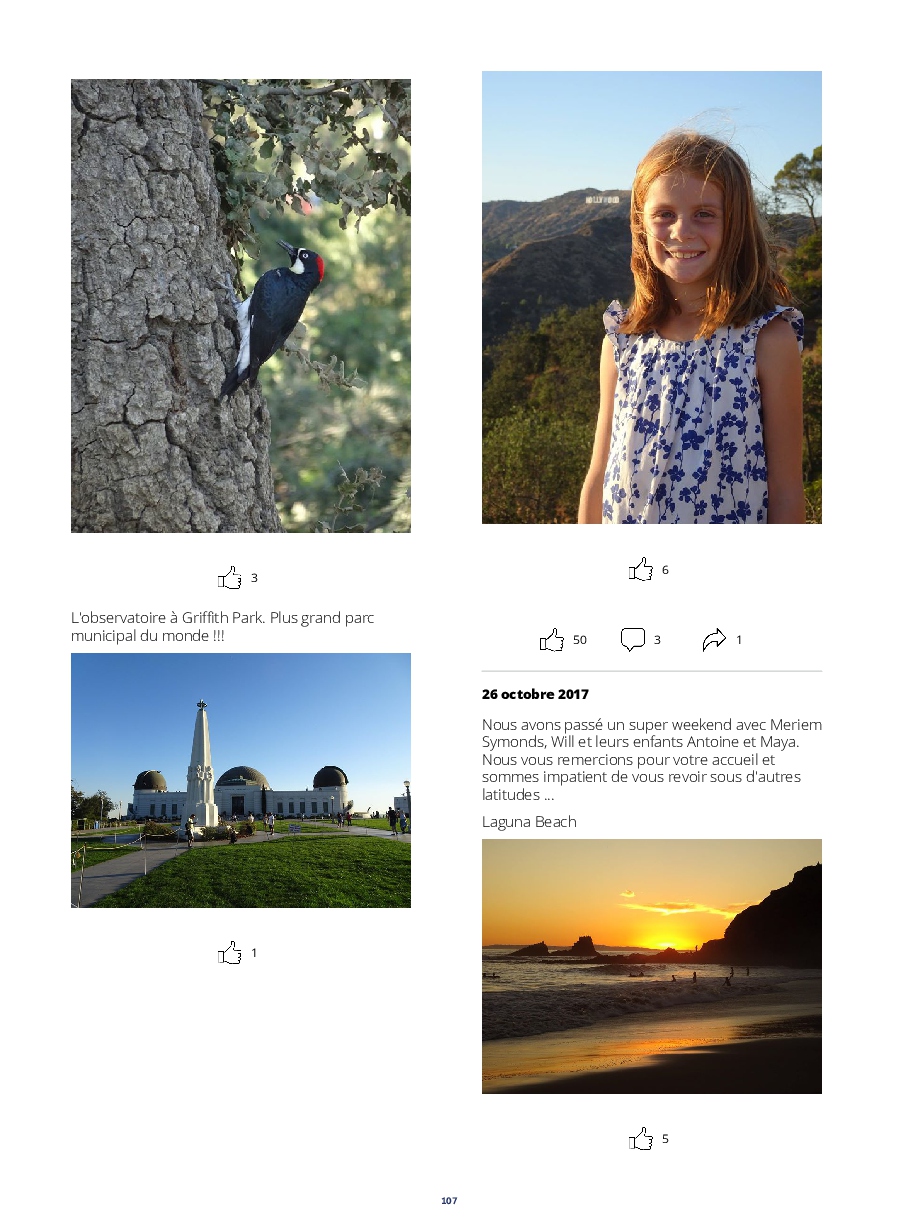The image size is (898, 1228).
Task: Click the caption about L'observatoire à Griffith Park
Action: 222,627
